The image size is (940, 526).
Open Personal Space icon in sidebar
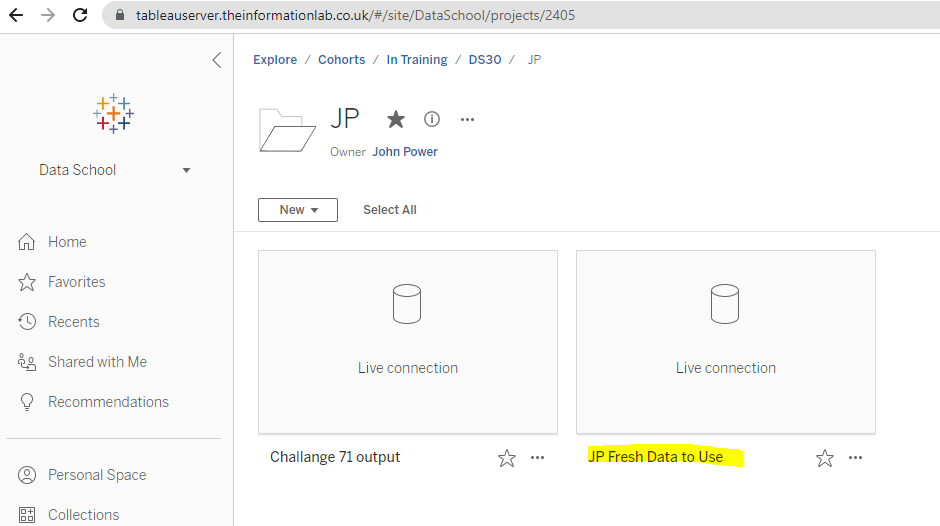26,475
